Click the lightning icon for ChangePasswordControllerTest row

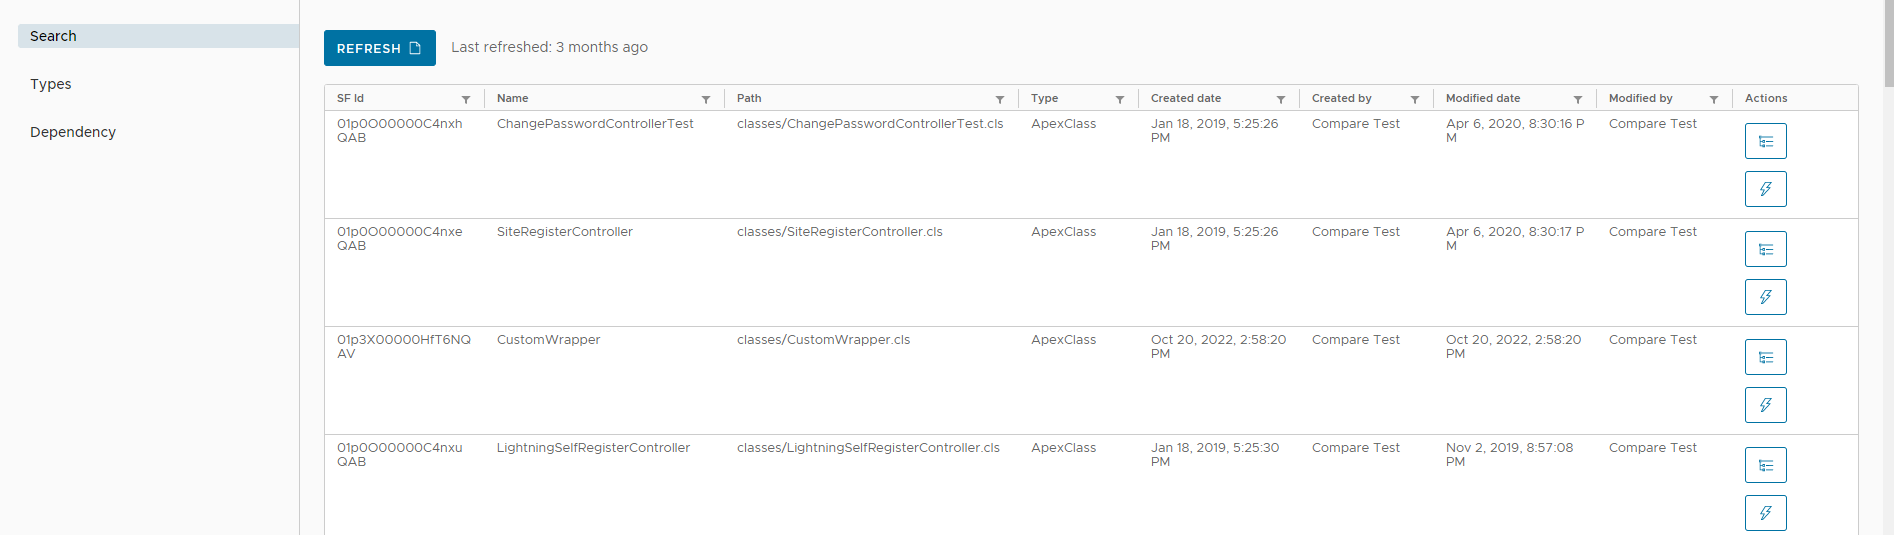point(1765,189)
